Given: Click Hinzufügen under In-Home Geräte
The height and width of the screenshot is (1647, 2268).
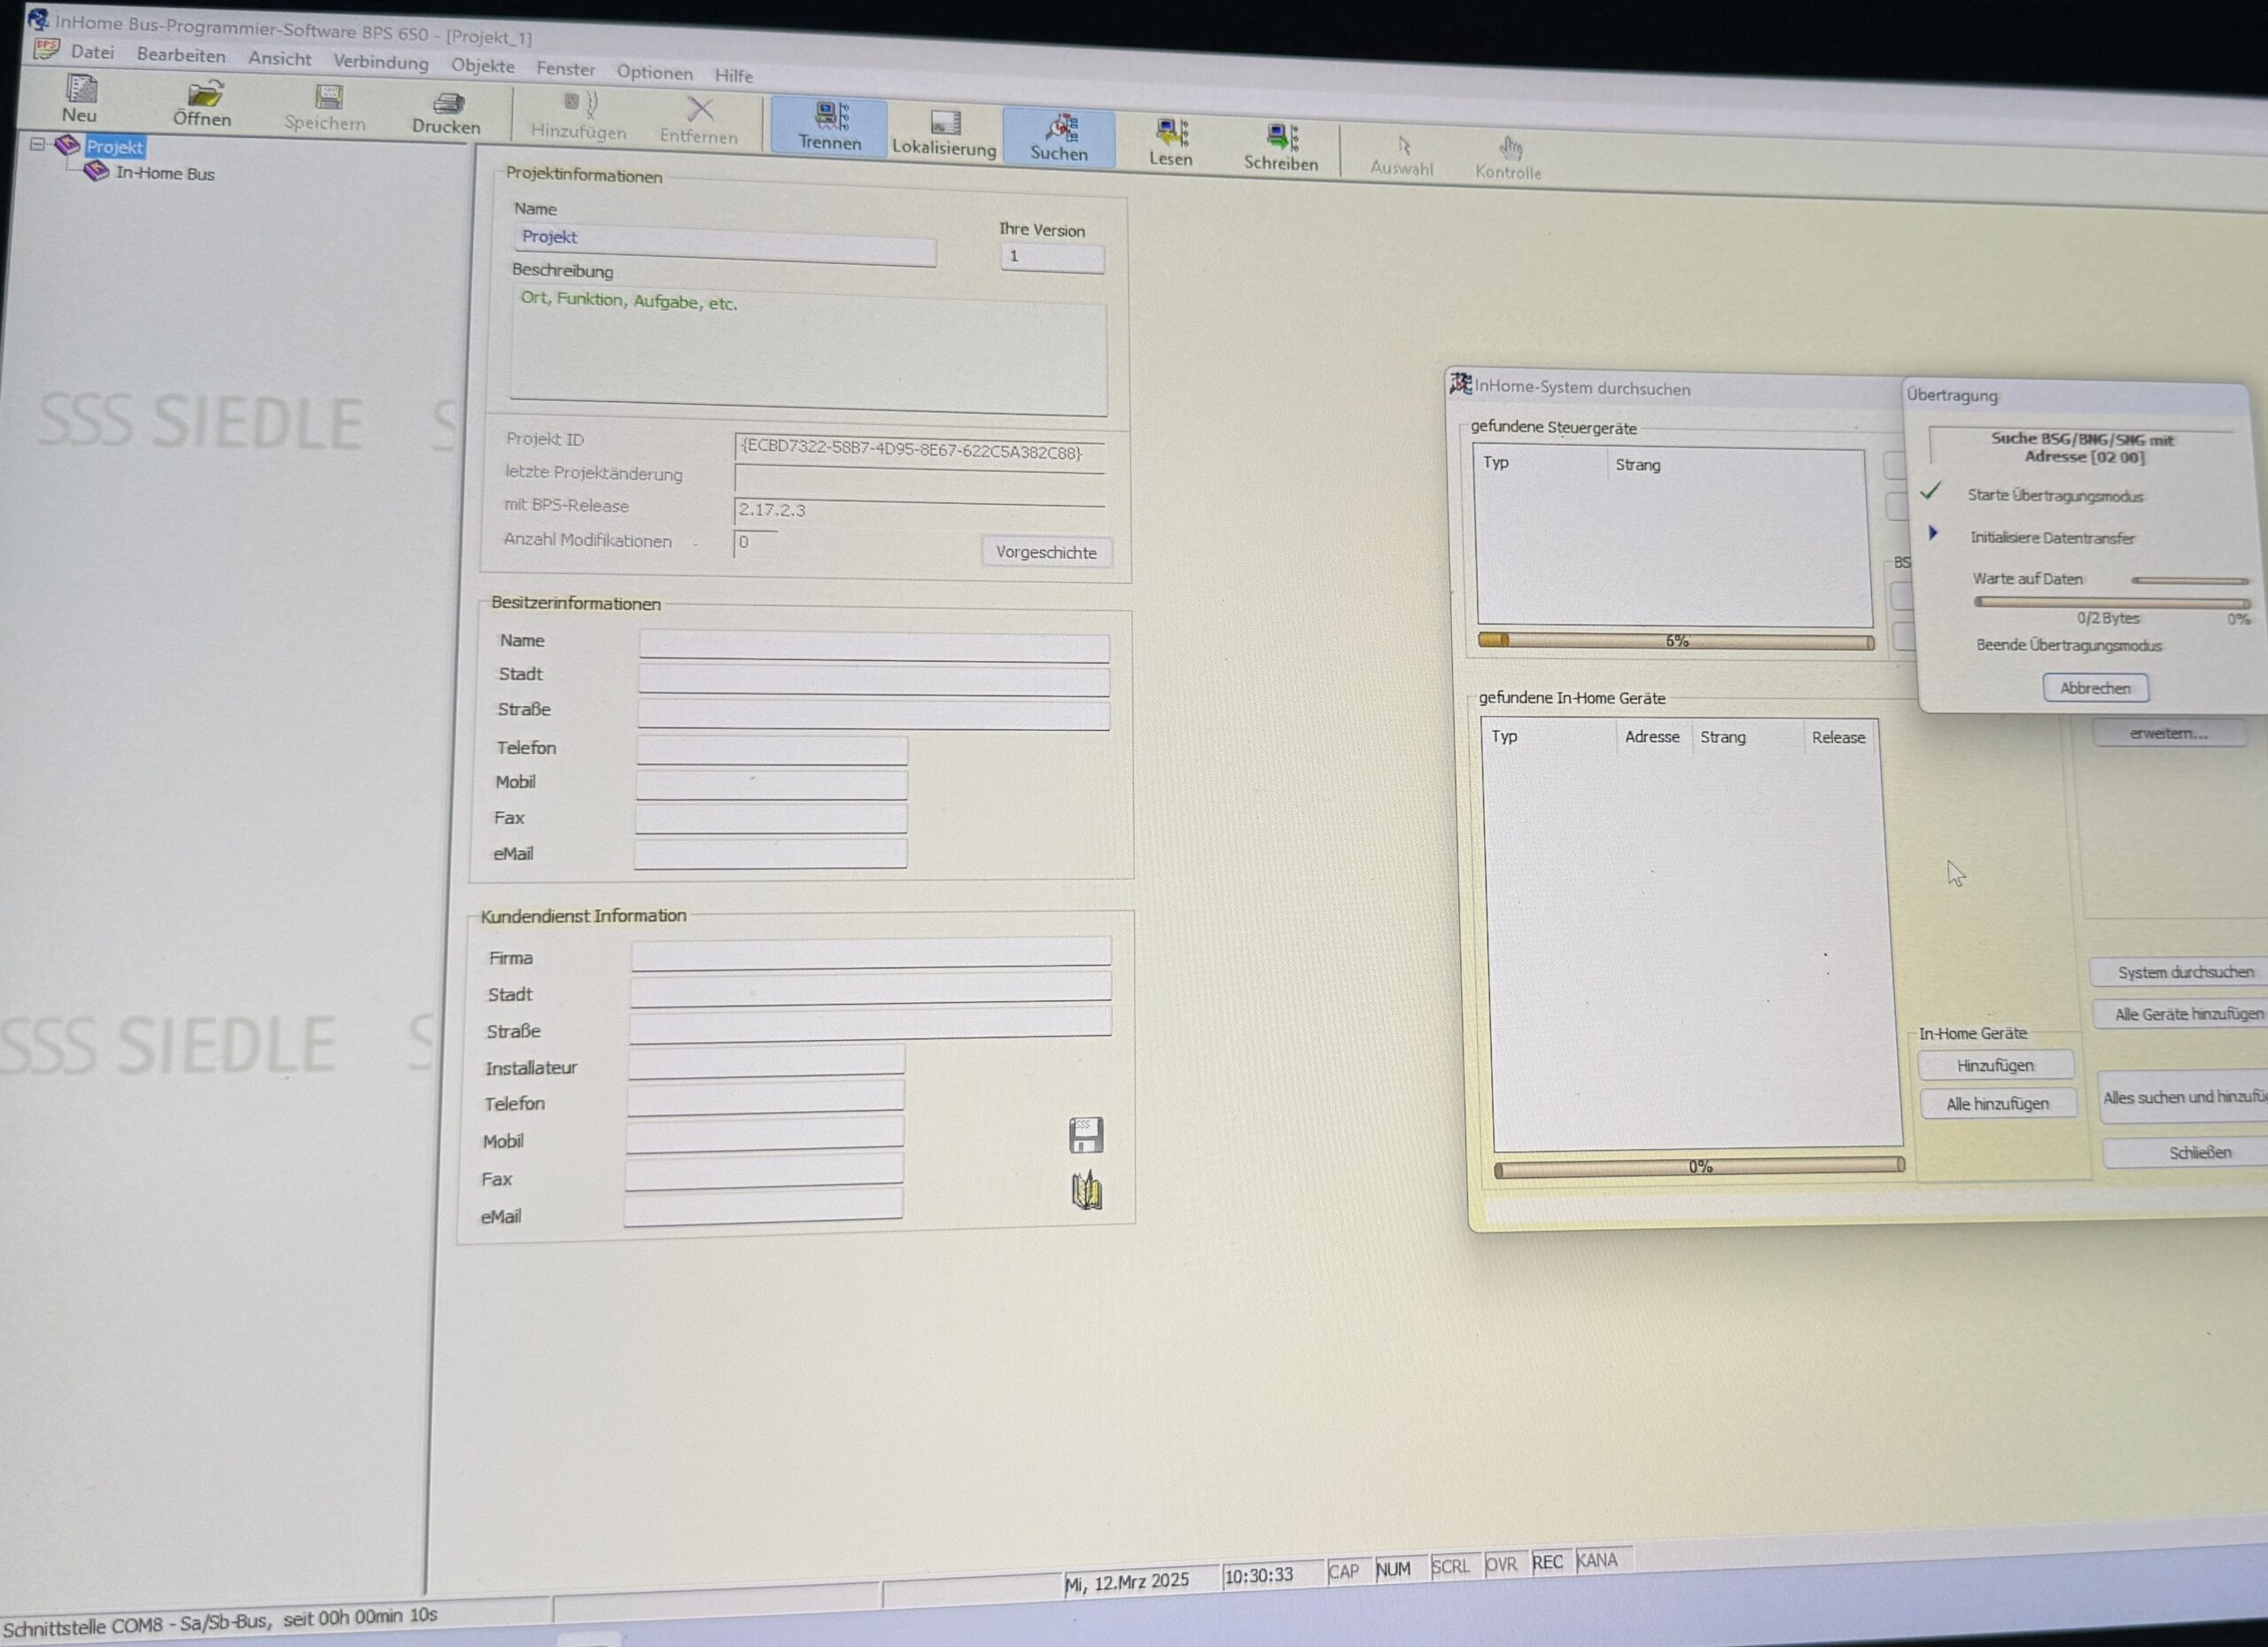Looking at the screenshot, I should (1995, 1065).
